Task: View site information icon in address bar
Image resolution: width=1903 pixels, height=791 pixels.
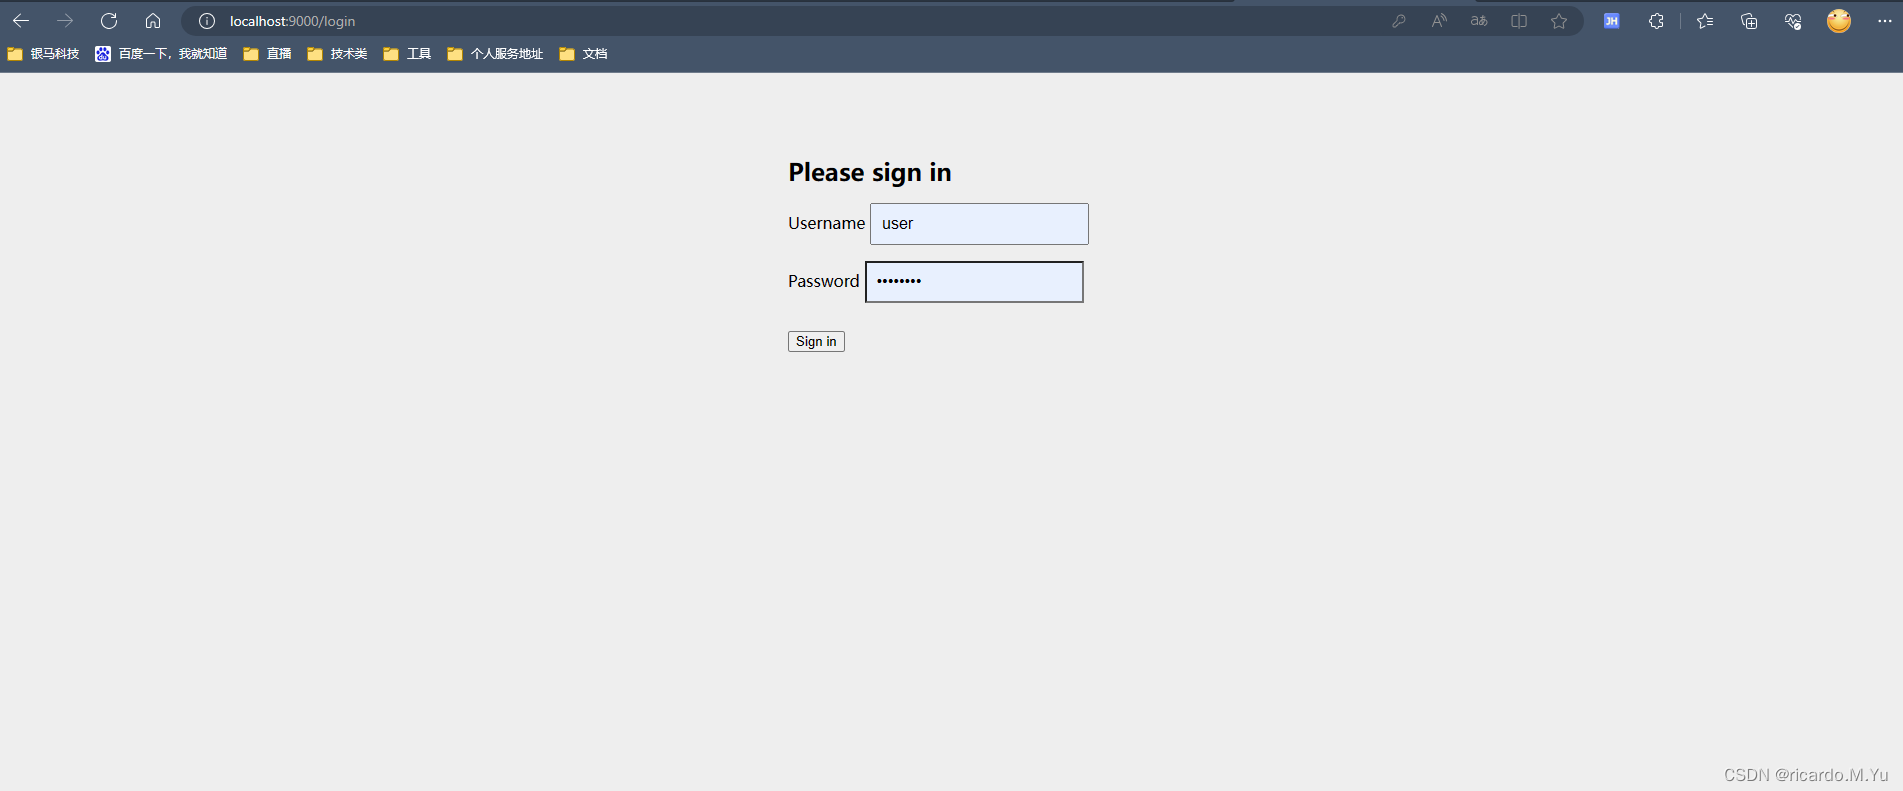Action: pyautogui.click(x=207, y=21)
